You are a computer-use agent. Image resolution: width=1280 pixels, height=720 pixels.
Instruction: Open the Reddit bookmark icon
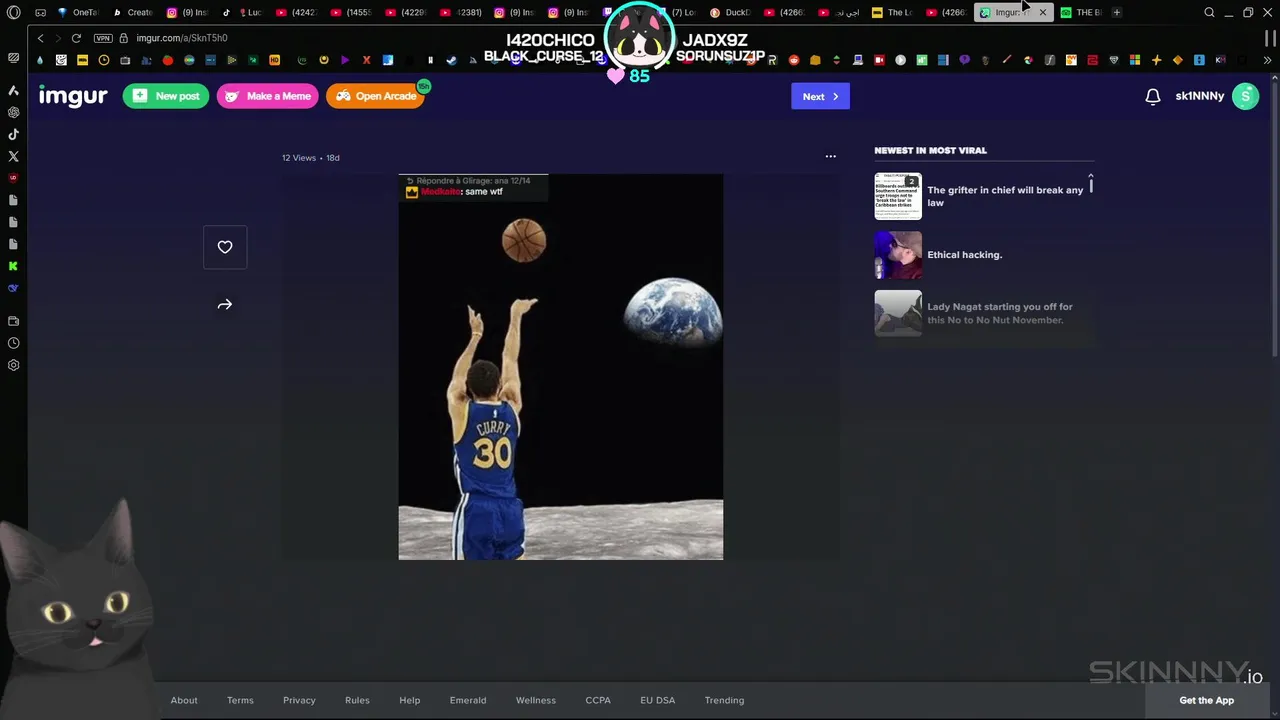pyautogui.click(x=794, y=60)
